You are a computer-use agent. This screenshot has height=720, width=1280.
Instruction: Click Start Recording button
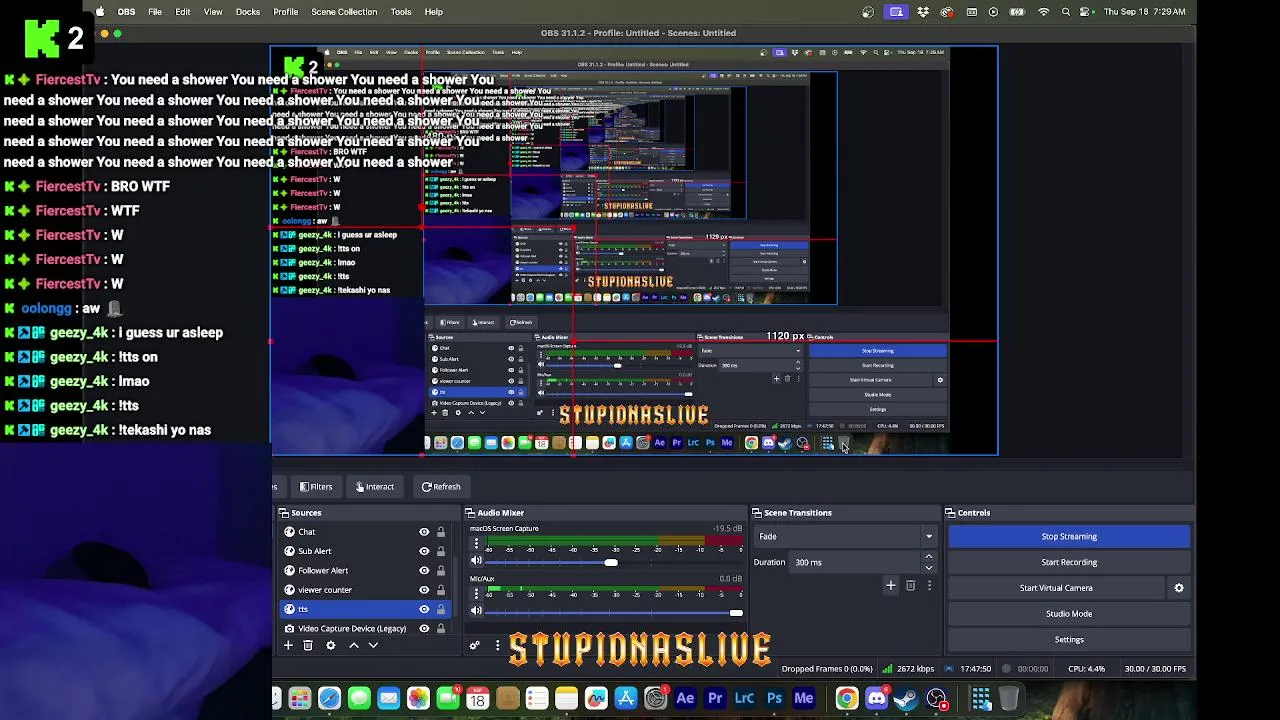[1069, 562]
